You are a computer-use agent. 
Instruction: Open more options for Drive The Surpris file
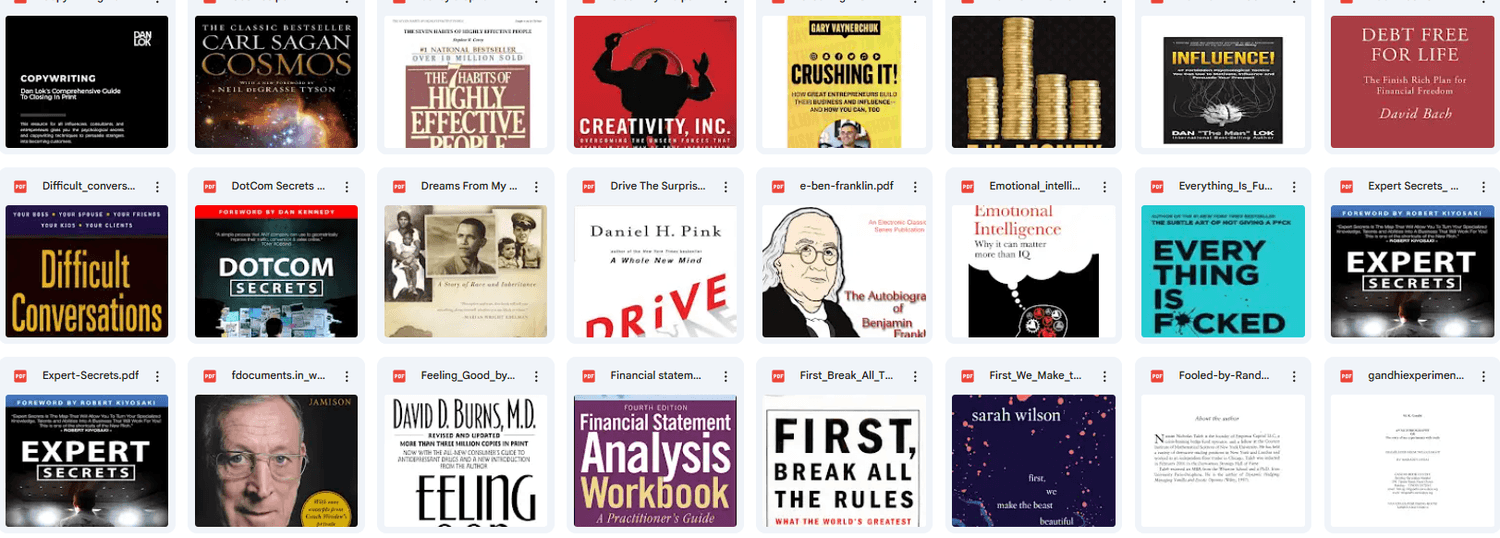(x=726, y=187)
